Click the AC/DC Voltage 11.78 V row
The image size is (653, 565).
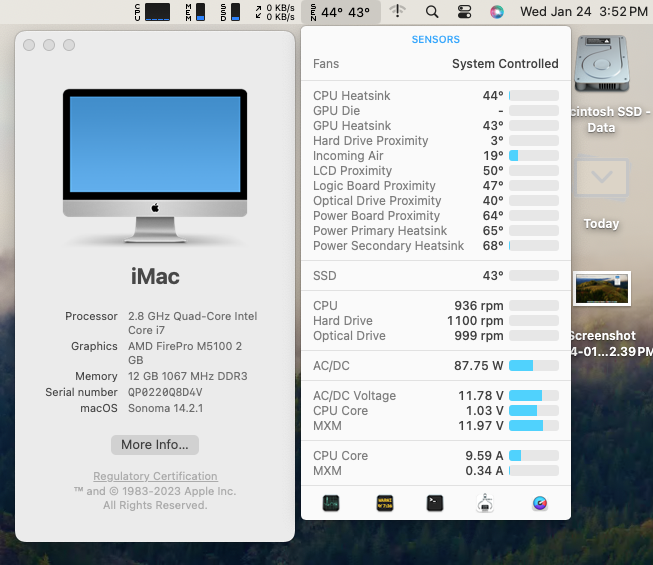coord(436,396)
